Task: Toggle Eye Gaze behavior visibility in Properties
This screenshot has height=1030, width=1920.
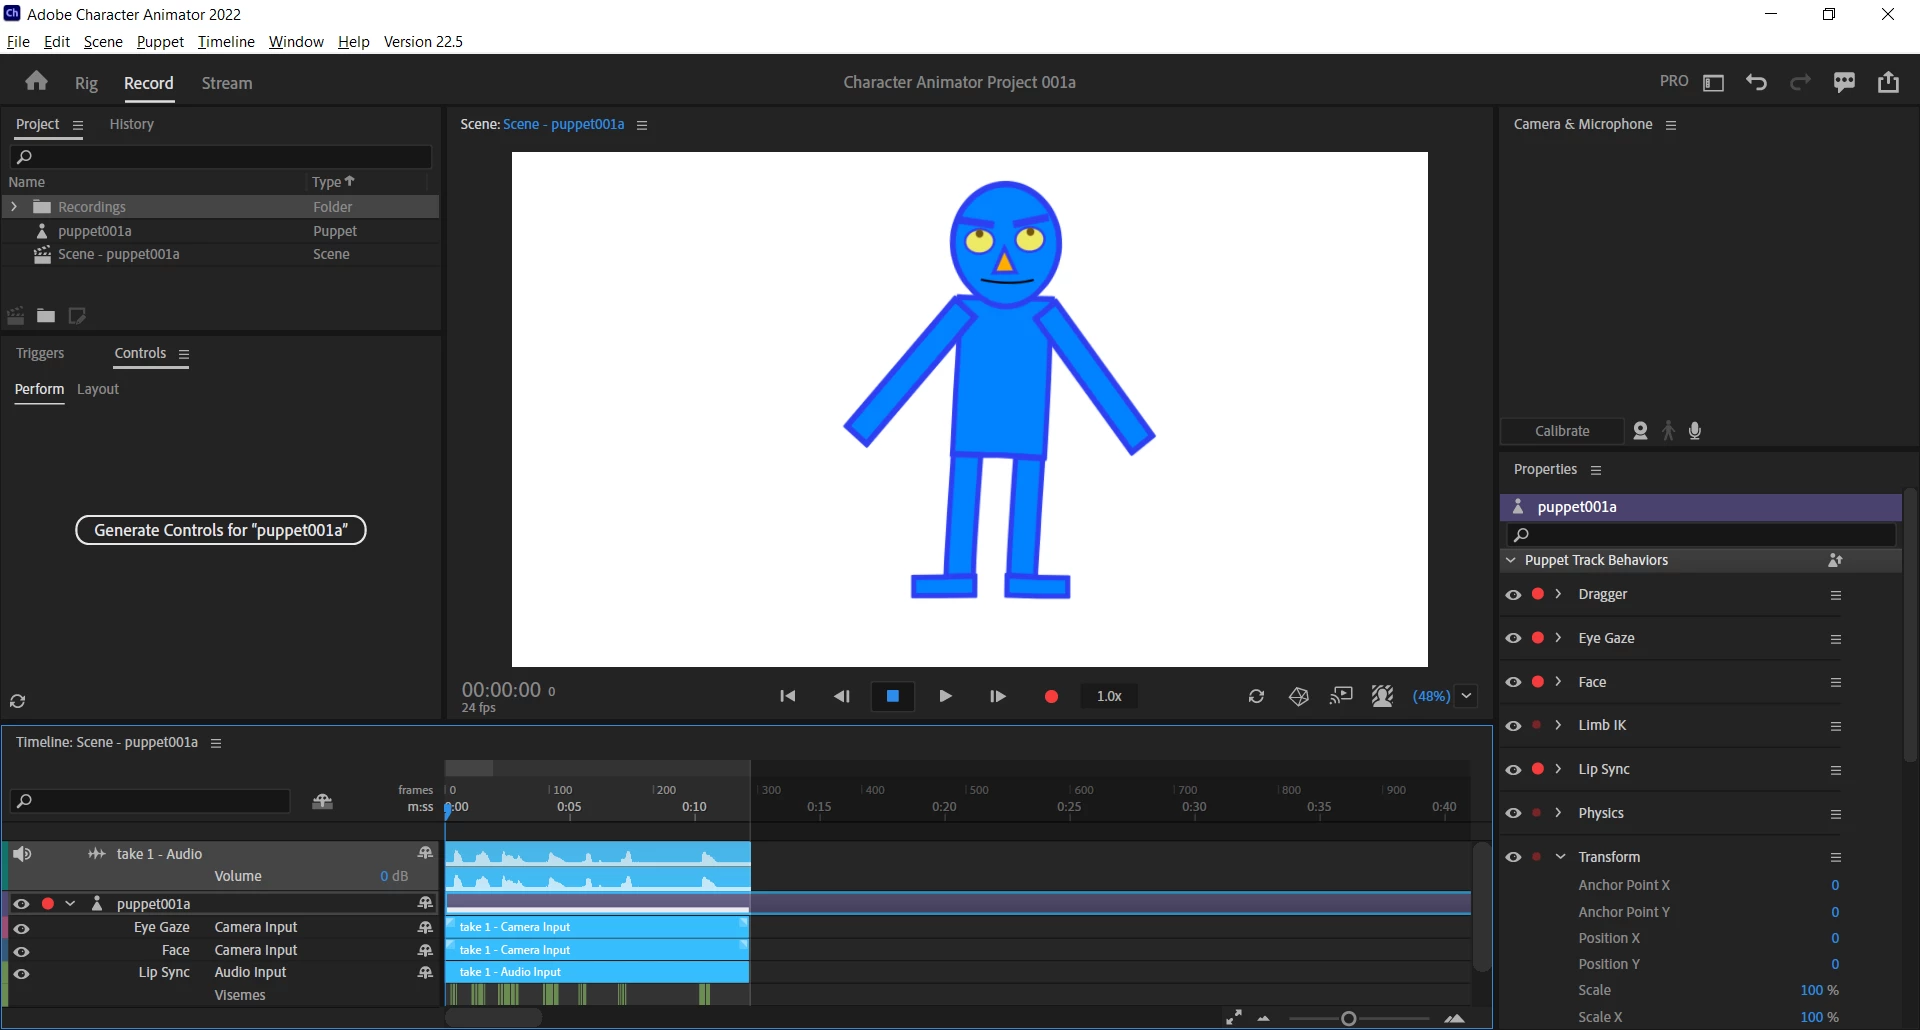Action: (x=1513, y=638)
